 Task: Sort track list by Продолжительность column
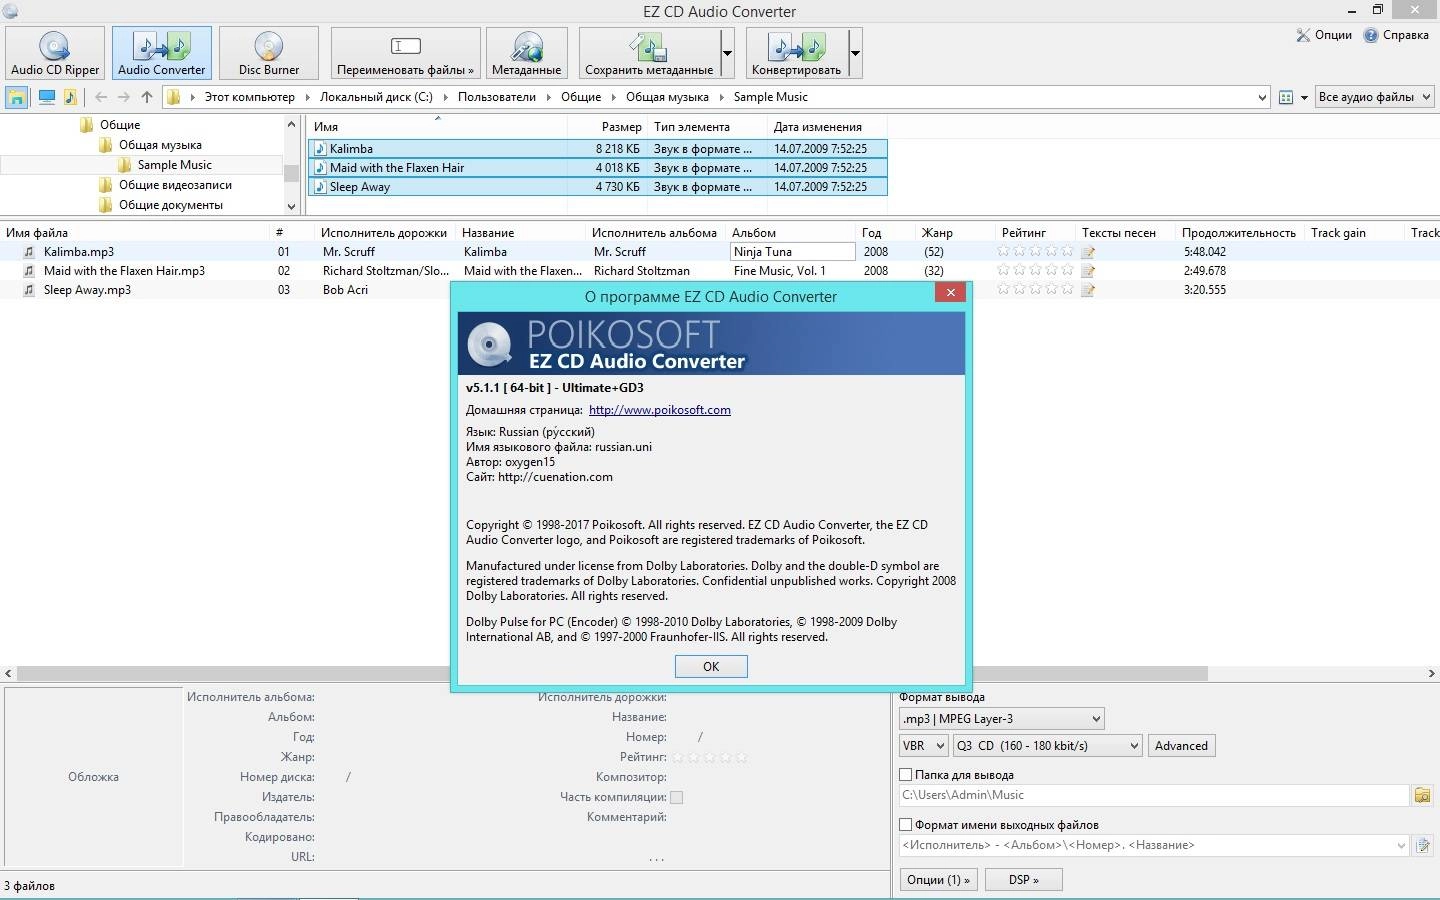(1238, 233)
